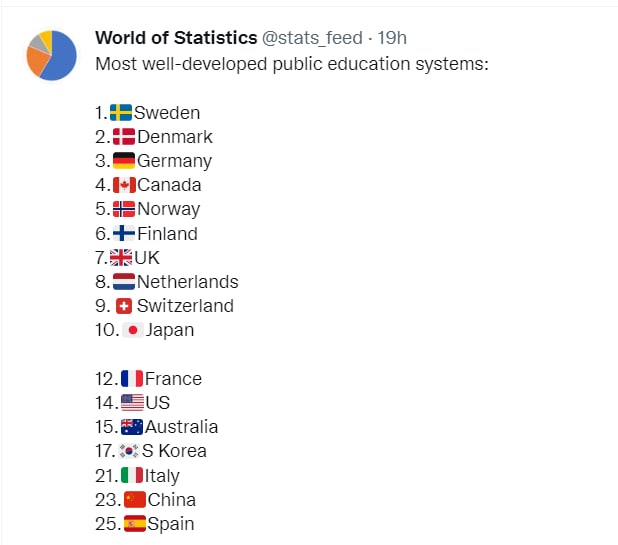618x545 pixels.
Task: Click the Australia flag emoji
Action: (132, 427)
